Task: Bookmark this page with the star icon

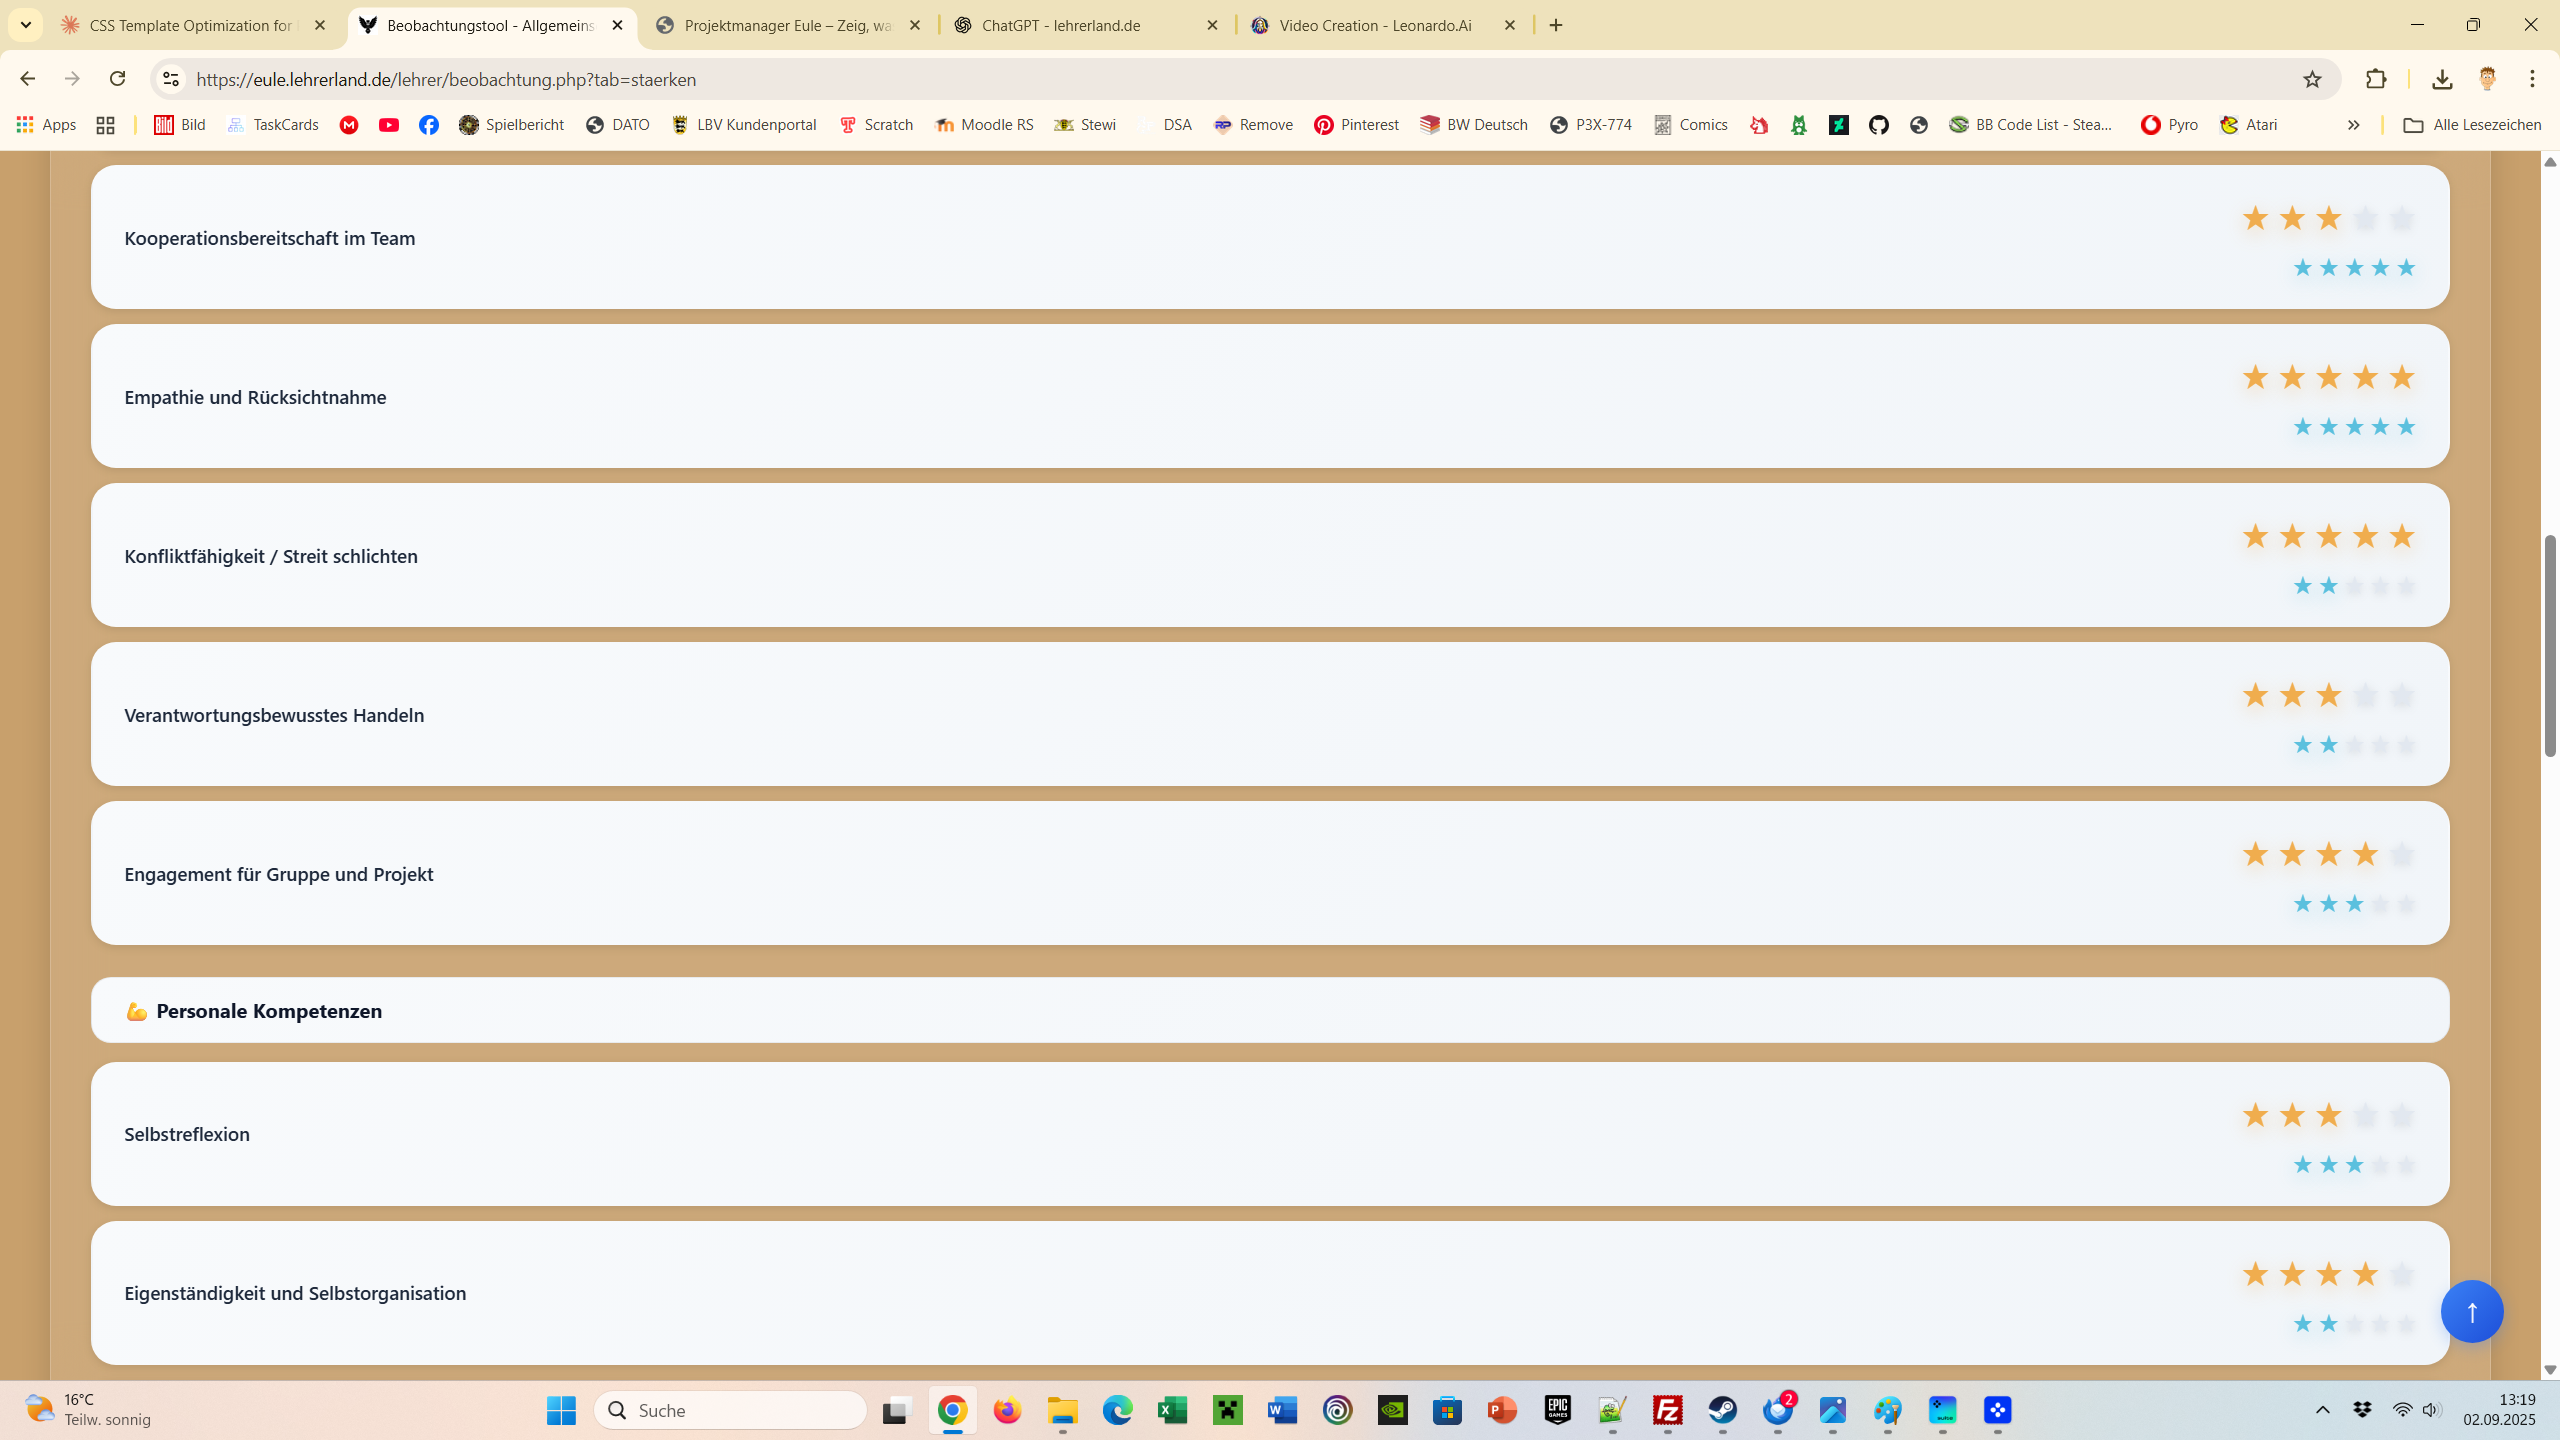Action: point(2311,79)
